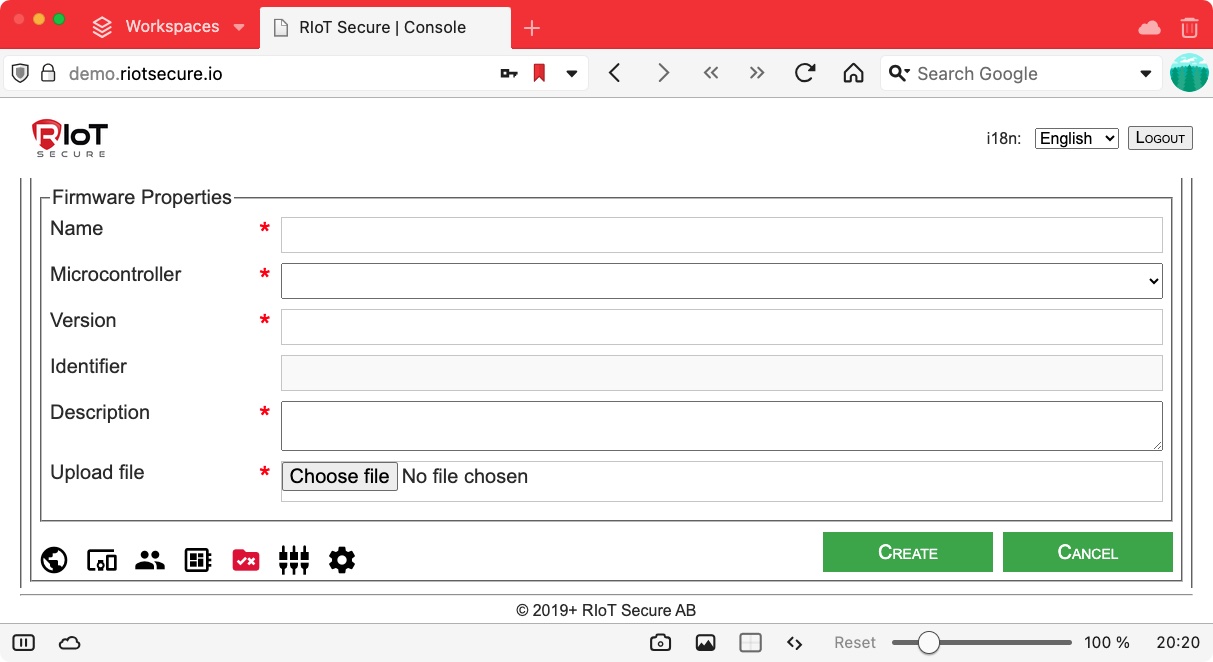Screen dimensions: 1213x662
Task: Click the firmware Name input field
Action: pyautogui.click(x=721, y=235)
